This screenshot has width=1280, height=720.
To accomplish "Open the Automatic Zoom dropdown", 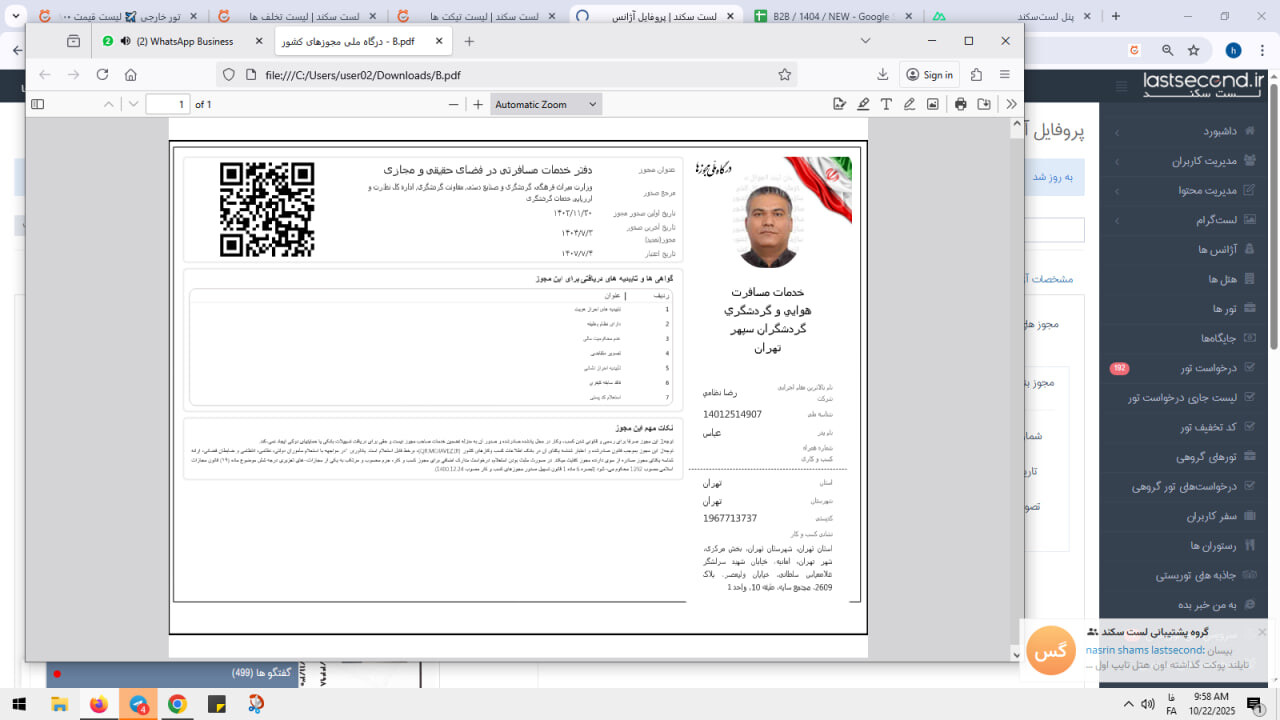I will [546, 104].
